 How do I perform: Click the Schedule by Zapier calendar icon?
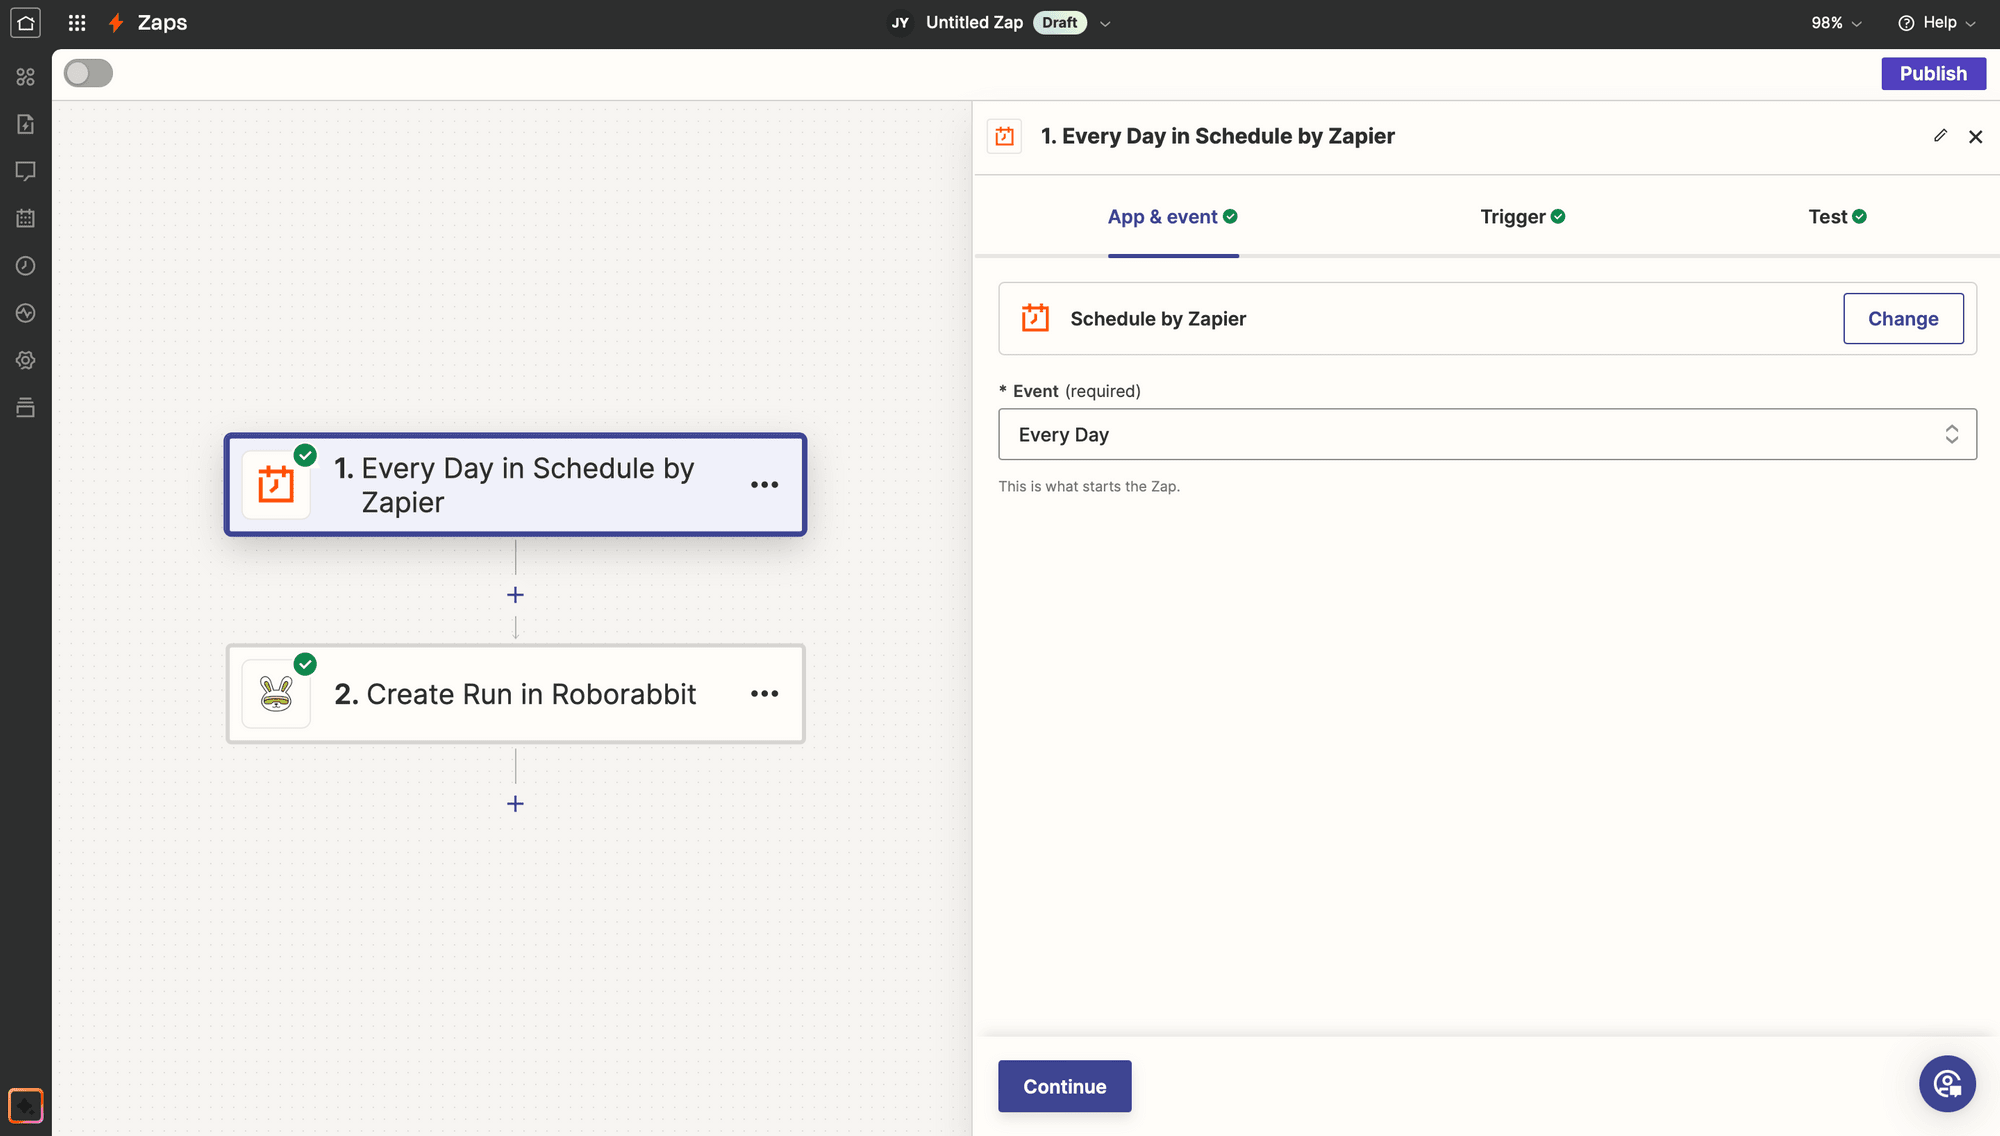click(x=1036, y=317)
